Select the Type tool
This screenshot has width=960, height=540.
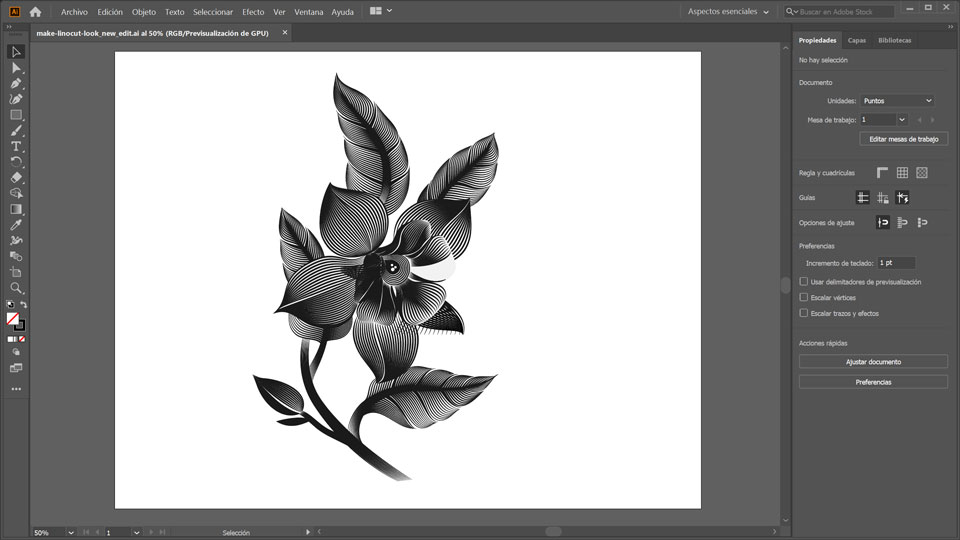[16, 146]
